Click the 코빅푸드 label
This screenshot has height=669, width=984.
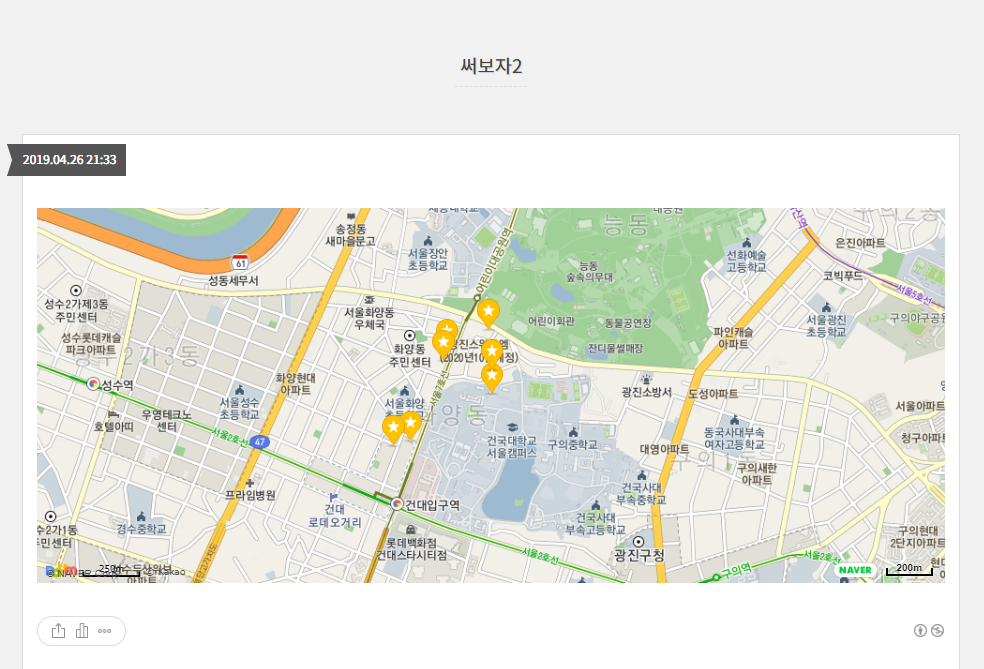(x=843, y=275)
